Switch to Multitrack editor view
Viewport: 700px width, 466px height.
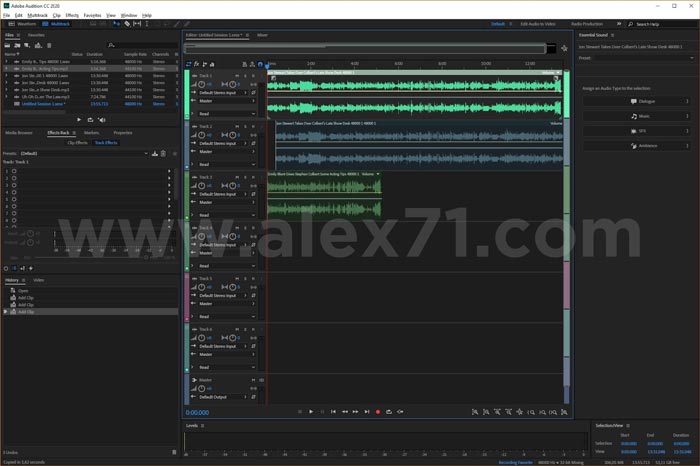coord(56,24)
